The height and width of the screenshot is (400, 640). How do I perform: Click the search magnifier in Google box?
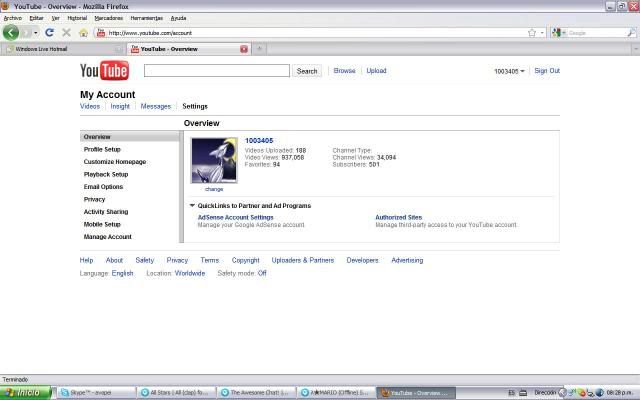(x=630, y=32)
